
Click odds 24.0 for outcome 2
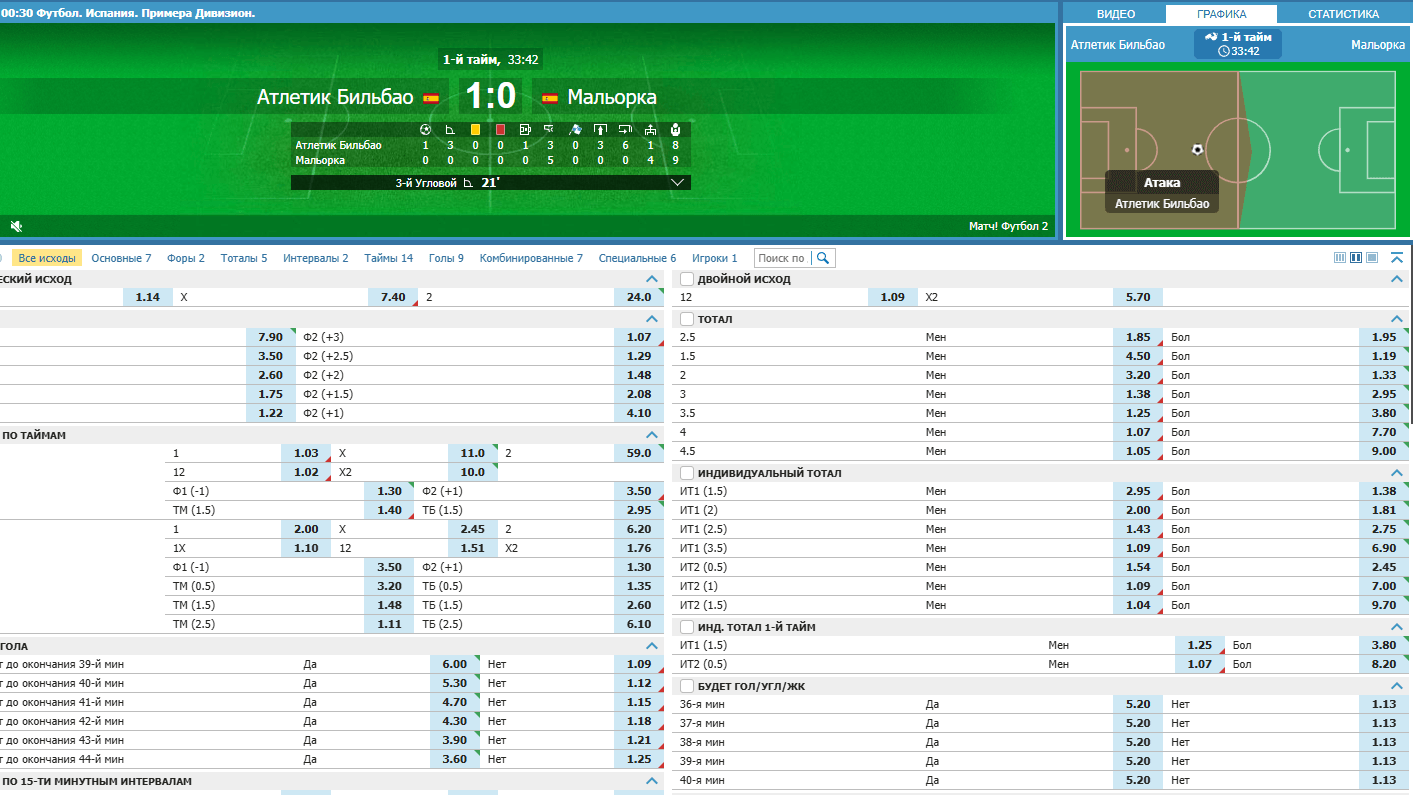coord(639,297)
